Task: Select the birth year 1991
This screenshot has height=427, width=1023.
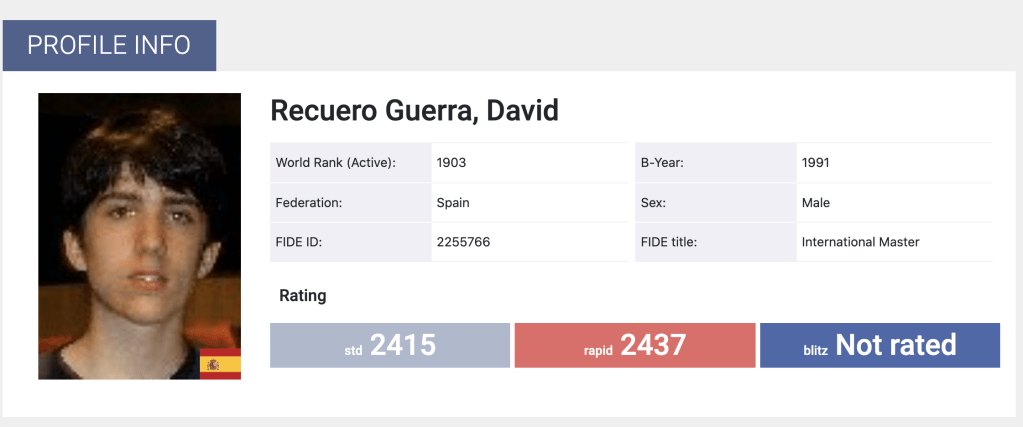Action: (816, 163)
